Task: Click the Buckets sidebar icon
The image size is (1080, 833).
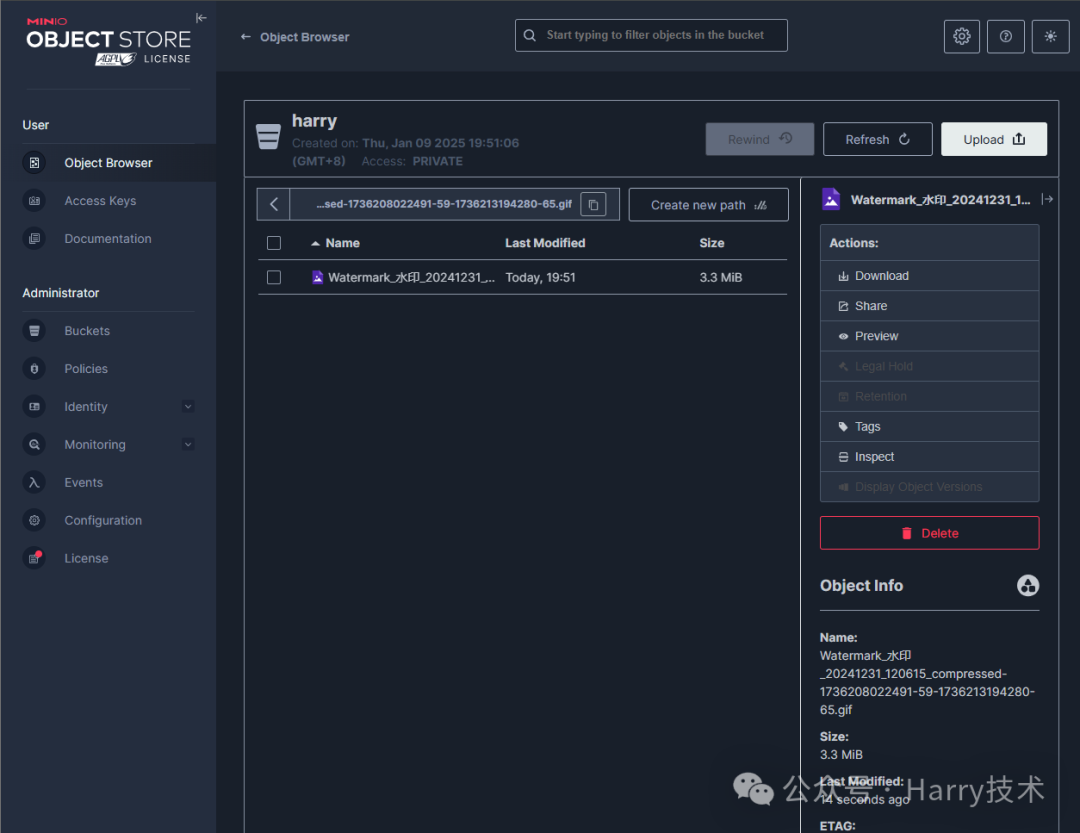Action: pyautogui.click(x=34, y=331)
